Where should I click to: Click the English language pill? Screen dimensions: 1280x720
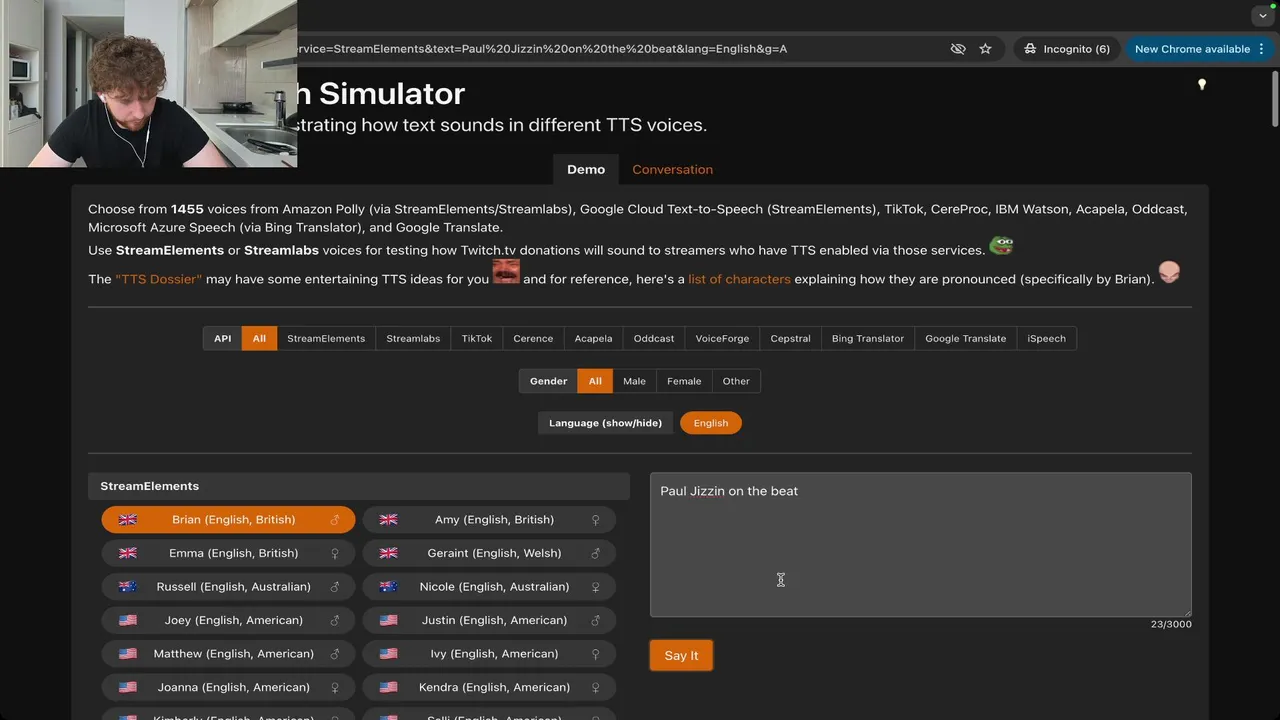[711, 423]
